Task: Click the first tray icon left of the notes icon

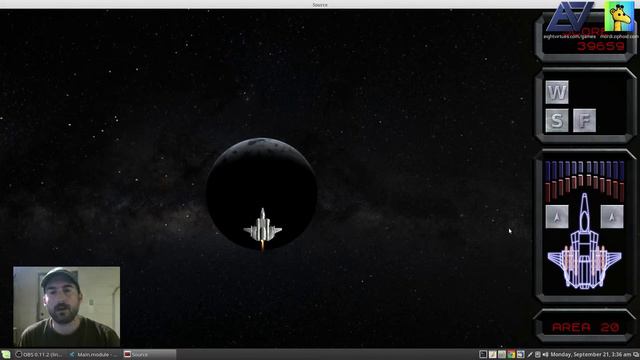Action: 483,354
